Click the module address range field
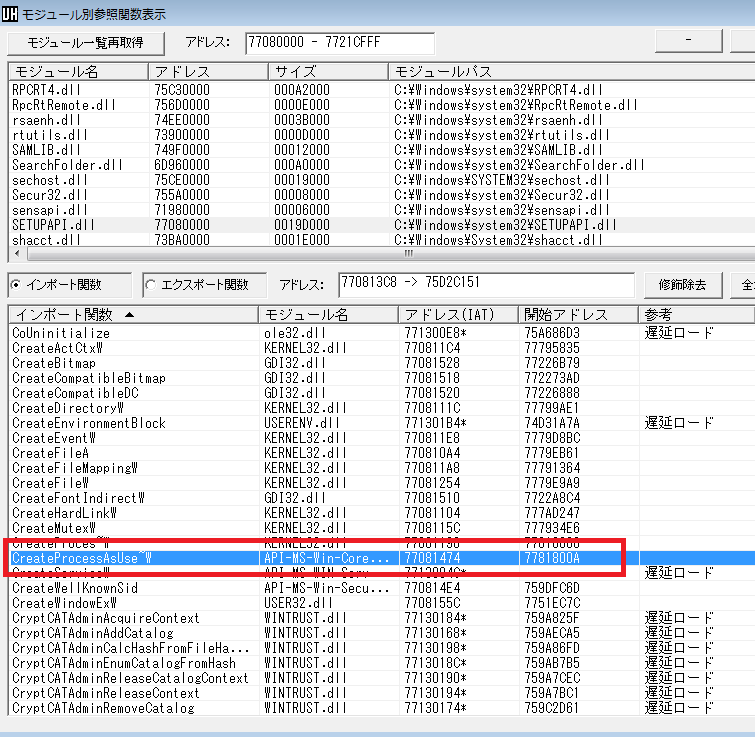 point(340,43)
